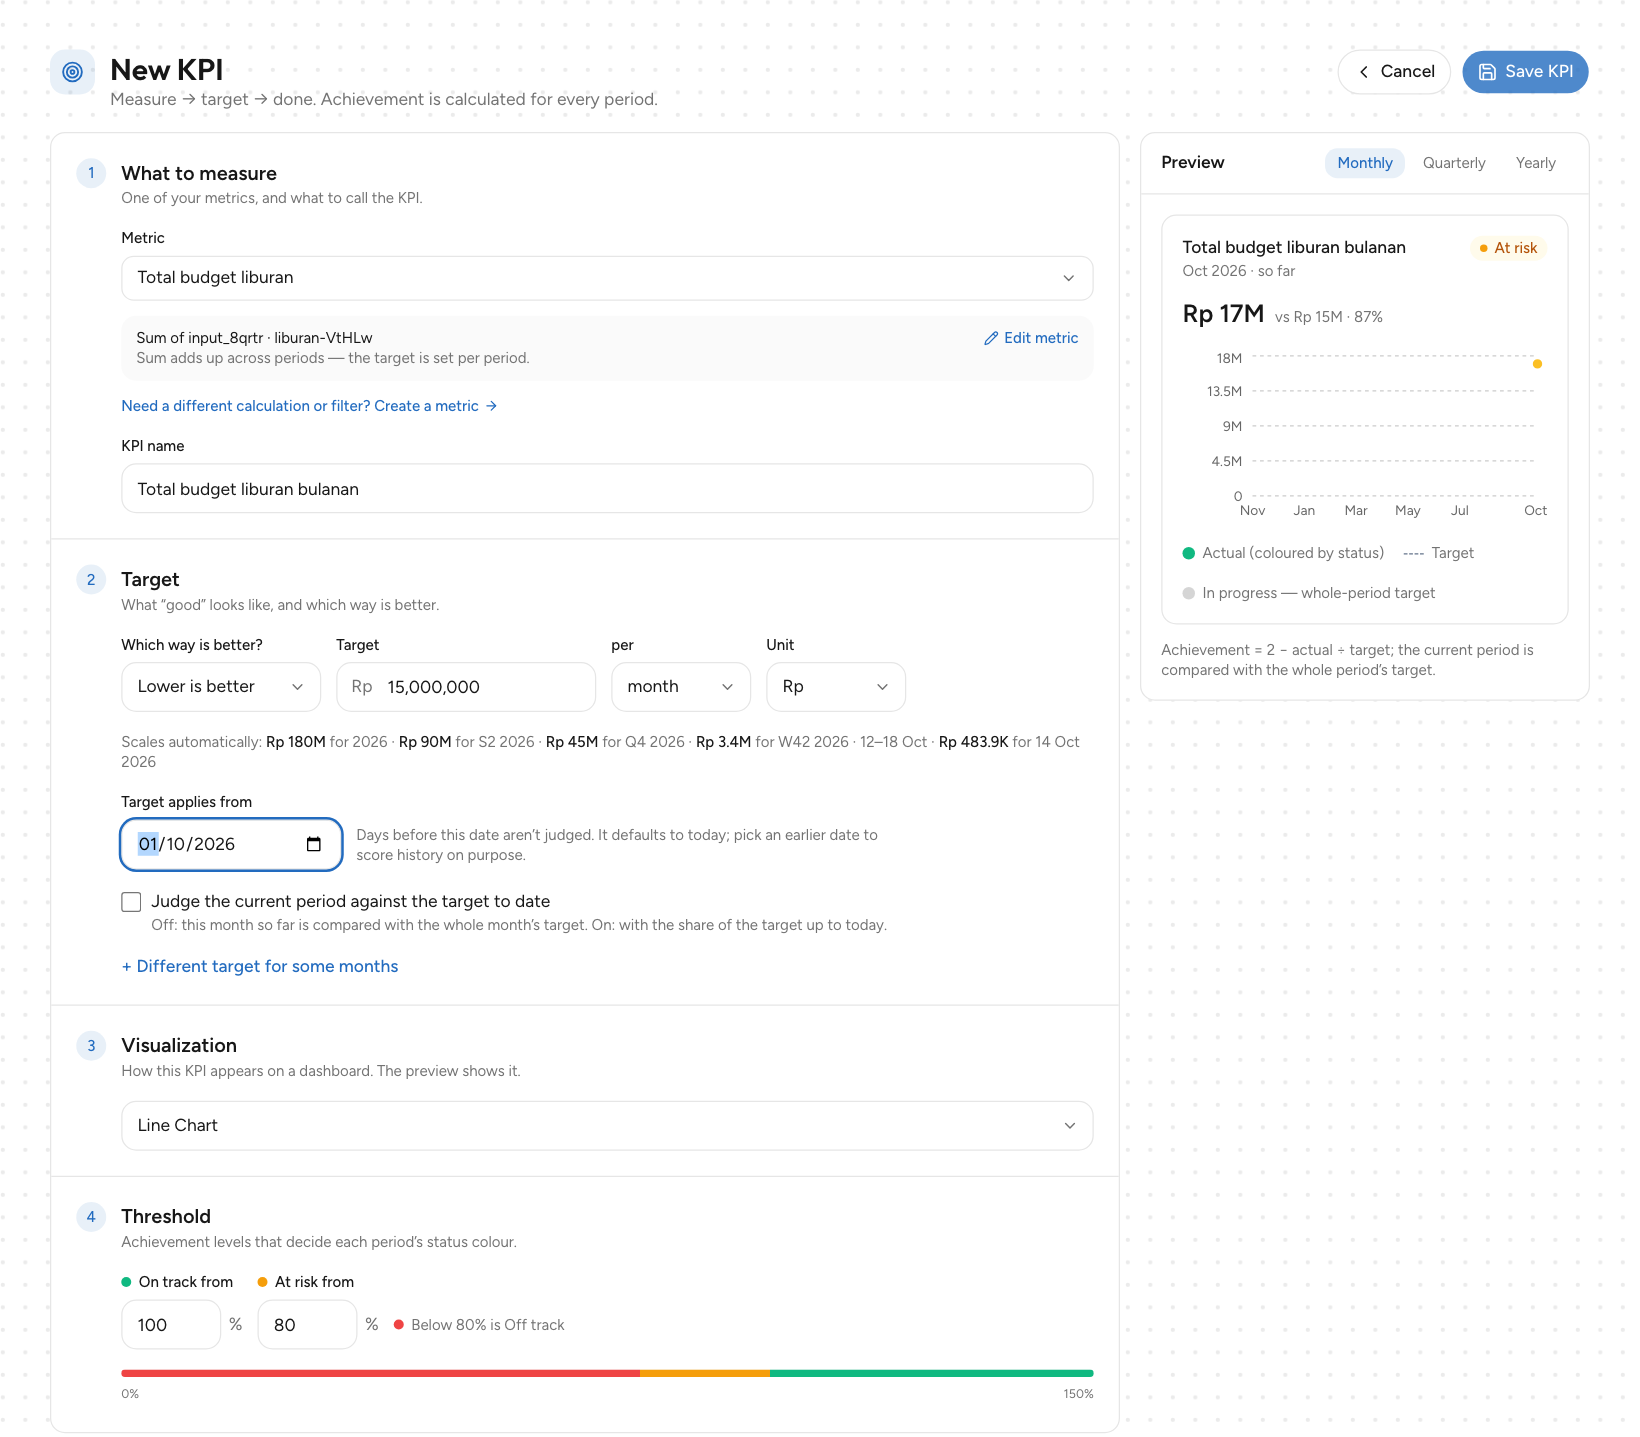This screenshot has height=1437, width=1640.
Task: Save the new KPI
Action: [1525, 72]
